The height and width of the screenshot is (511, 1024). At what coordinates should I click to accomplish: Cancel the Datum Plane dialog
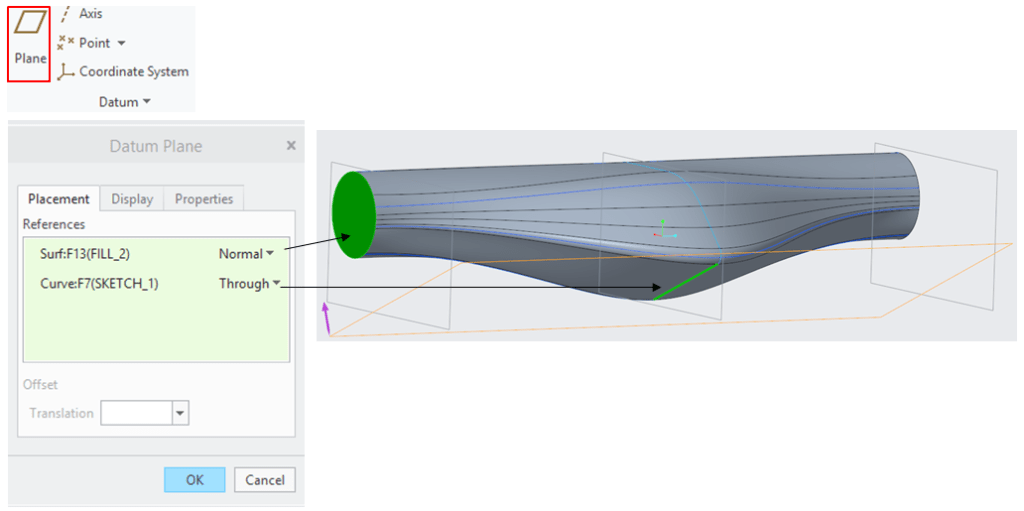[265, 480]
